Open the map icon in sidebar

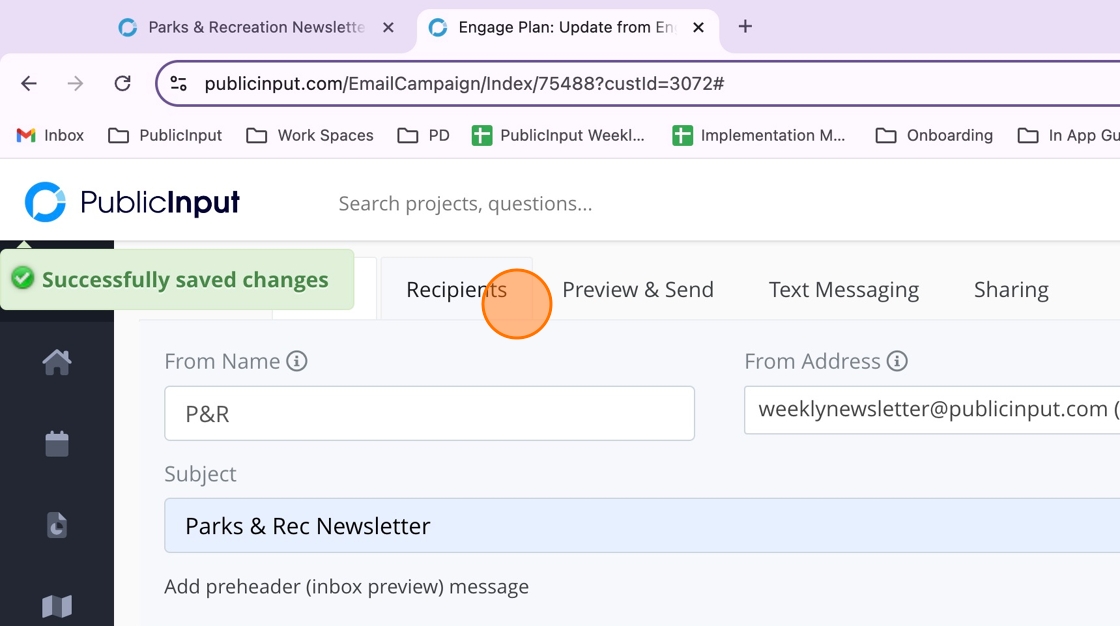click(57, 606)
